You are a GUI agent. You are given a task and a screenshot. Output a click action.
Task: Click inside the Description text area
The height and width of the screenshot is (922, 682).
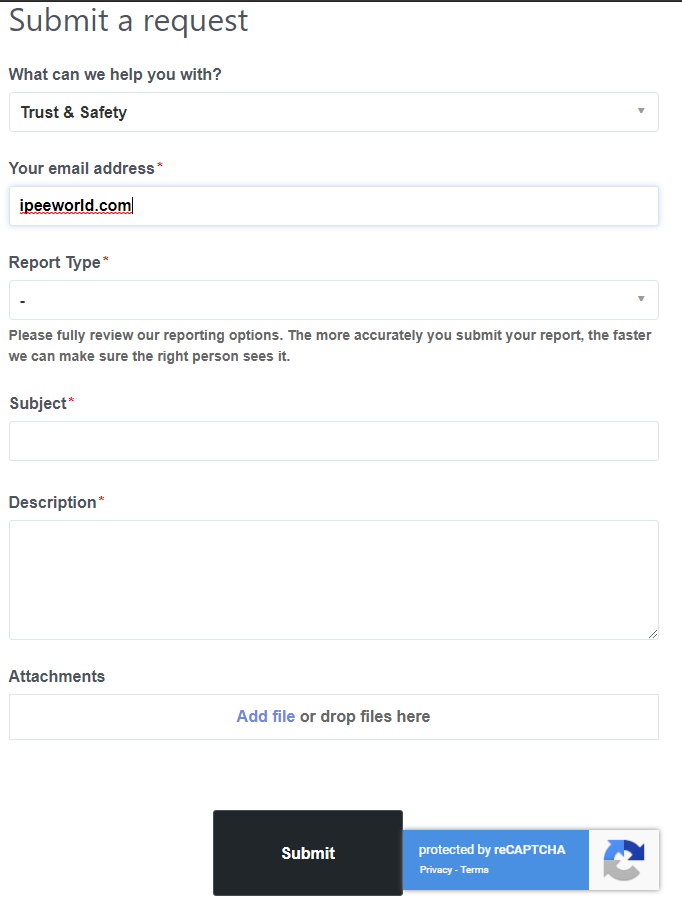(x=333, y=578)
